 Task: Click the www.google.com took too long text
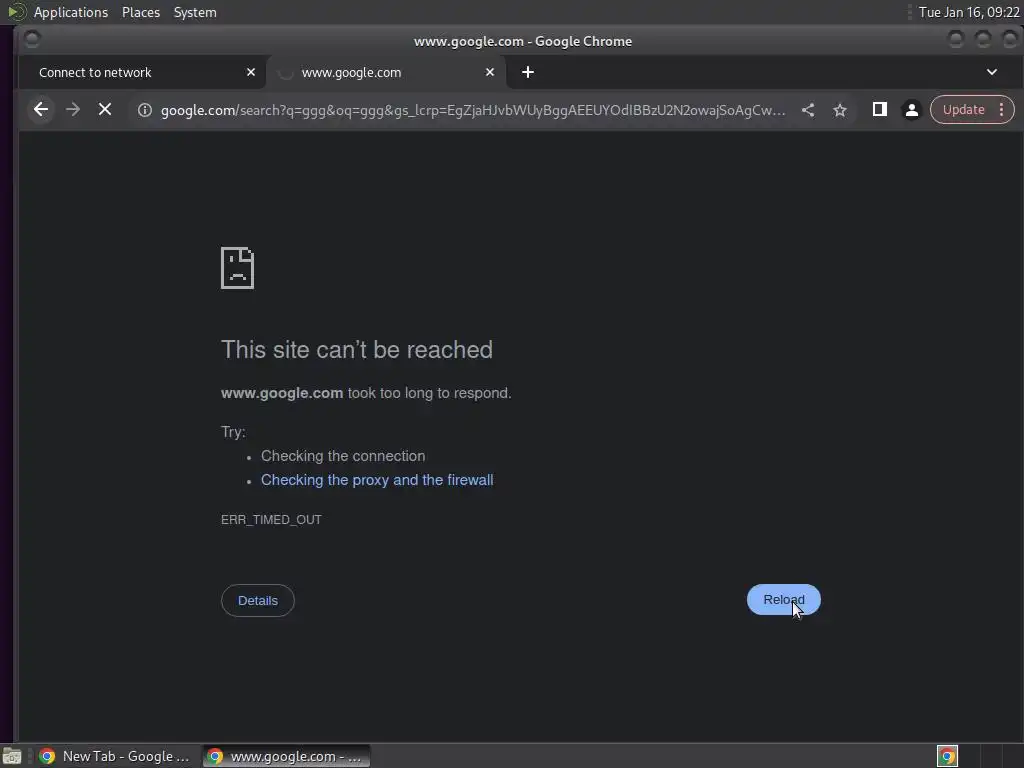point(366,393)
